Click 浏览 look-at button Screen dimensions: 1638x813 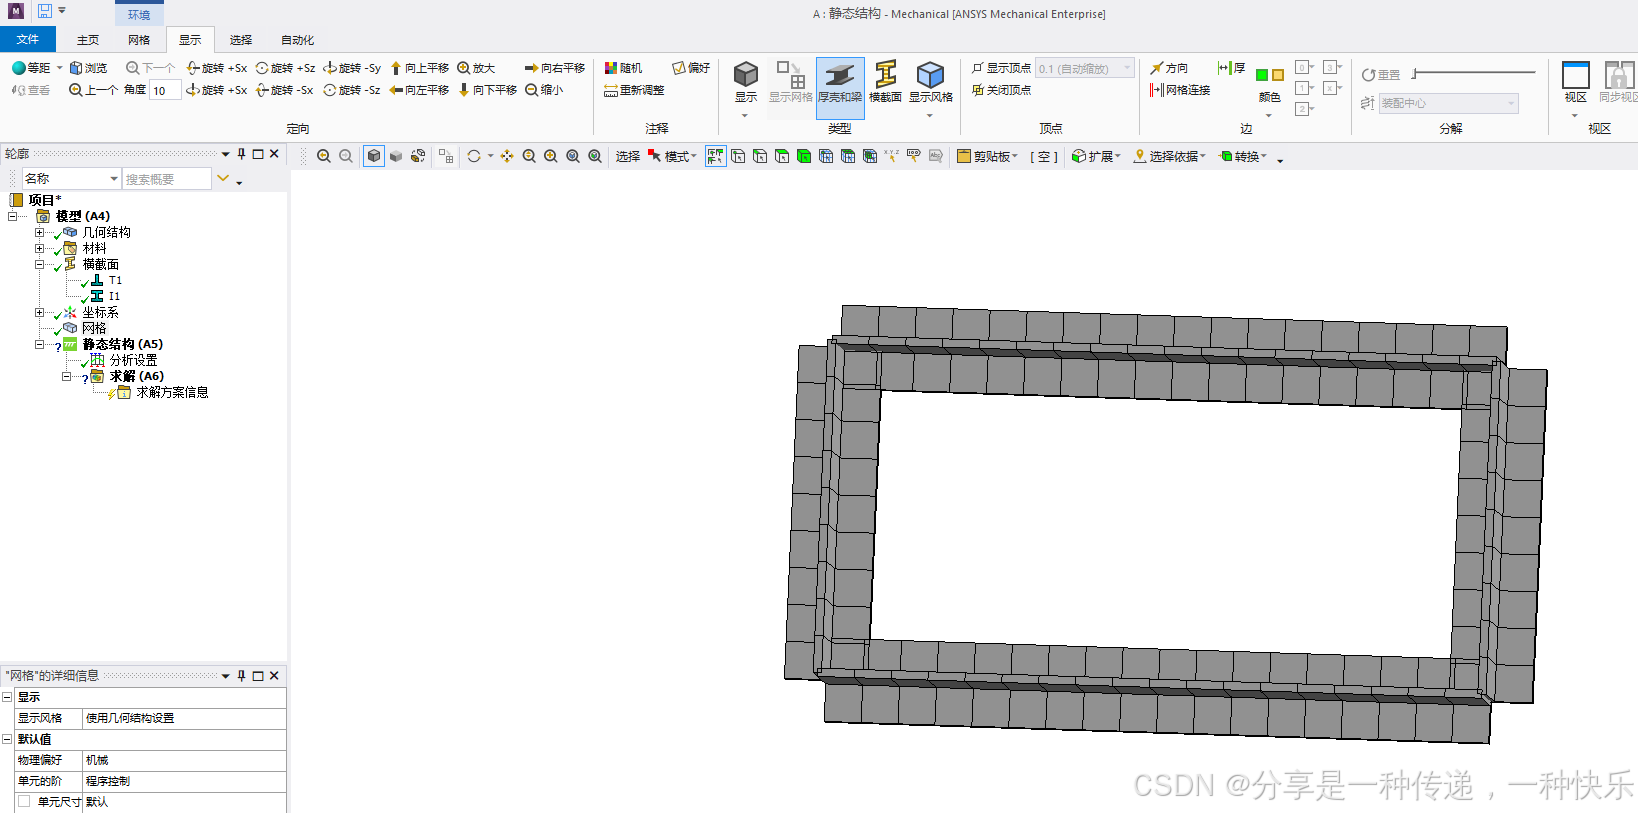tap(88, 68)
